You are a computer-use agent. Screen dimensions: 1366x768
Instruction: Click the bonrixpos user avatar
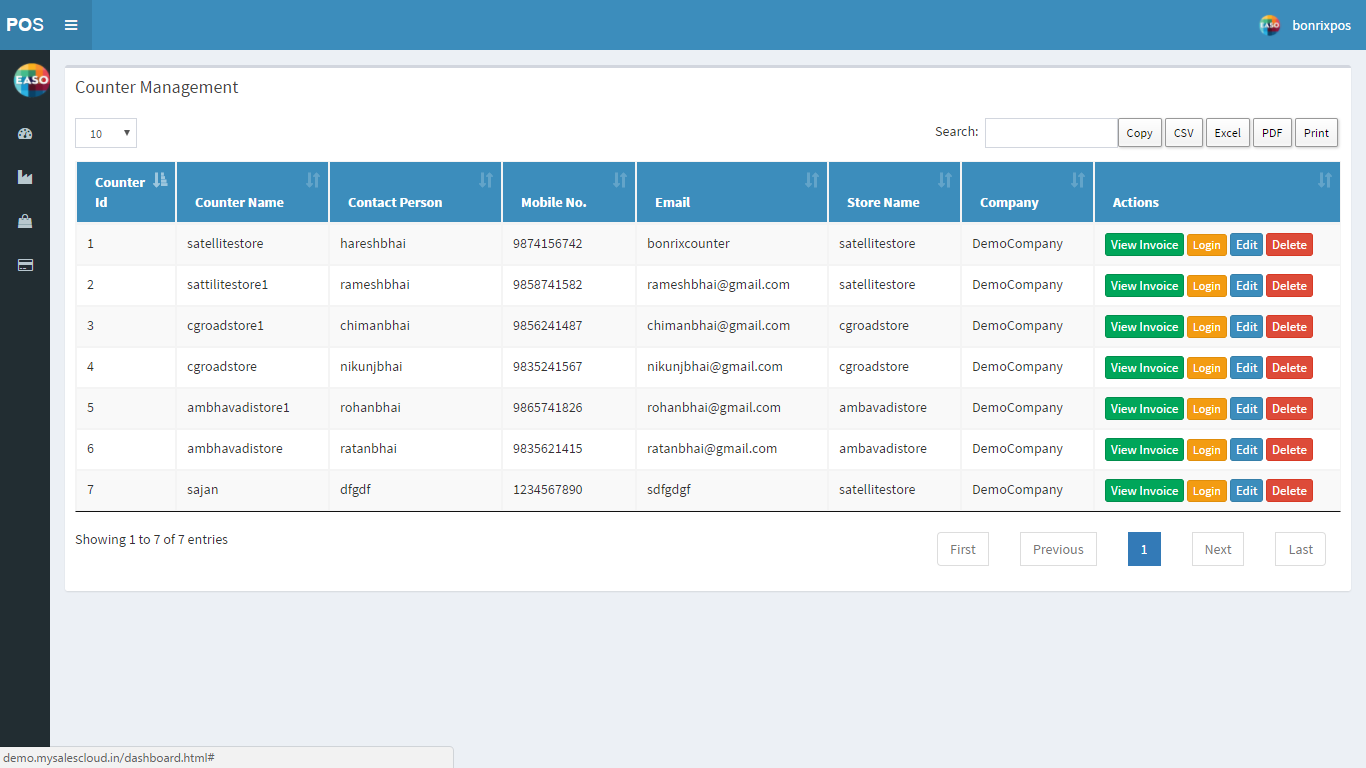coord(1269,25)
